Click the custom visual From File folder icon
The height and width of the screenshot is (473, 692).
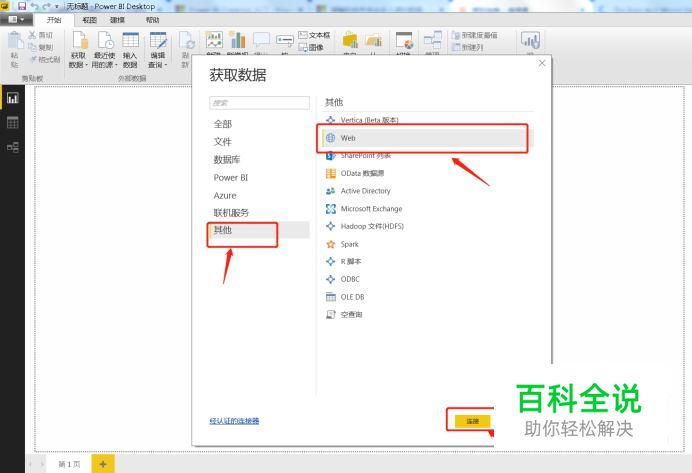pyautogui.click(x=373, y=42)
